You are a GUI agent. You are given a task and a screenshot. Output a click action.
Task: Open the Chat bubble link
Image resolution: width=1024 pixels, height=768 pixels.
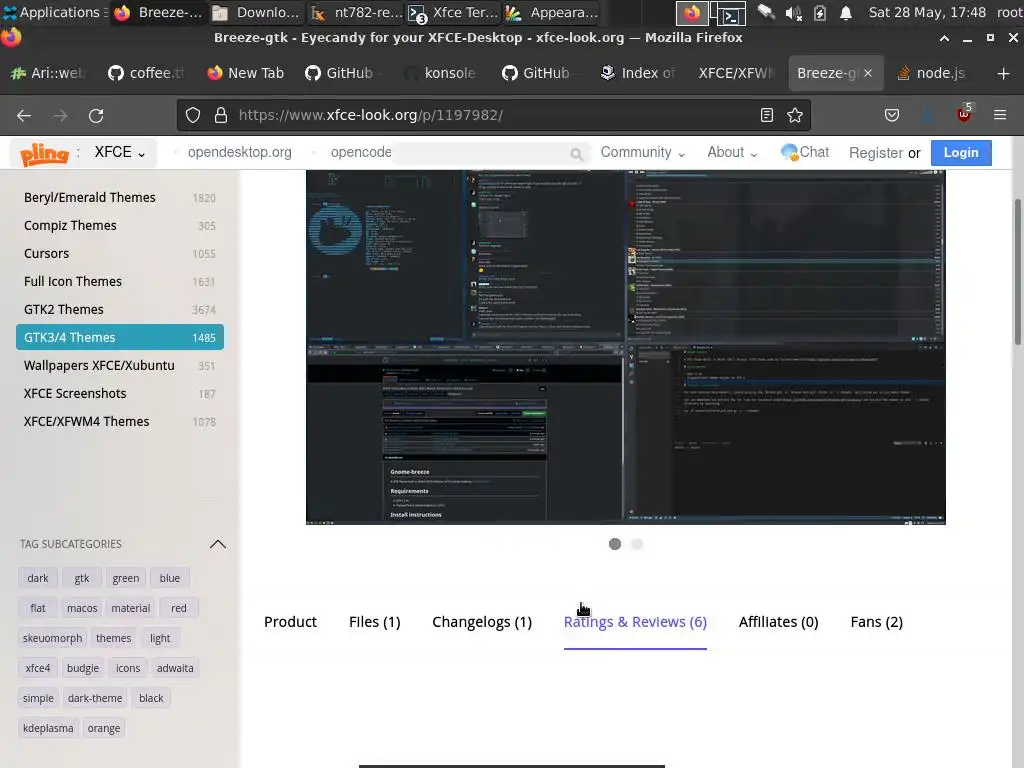click(805, 152)
